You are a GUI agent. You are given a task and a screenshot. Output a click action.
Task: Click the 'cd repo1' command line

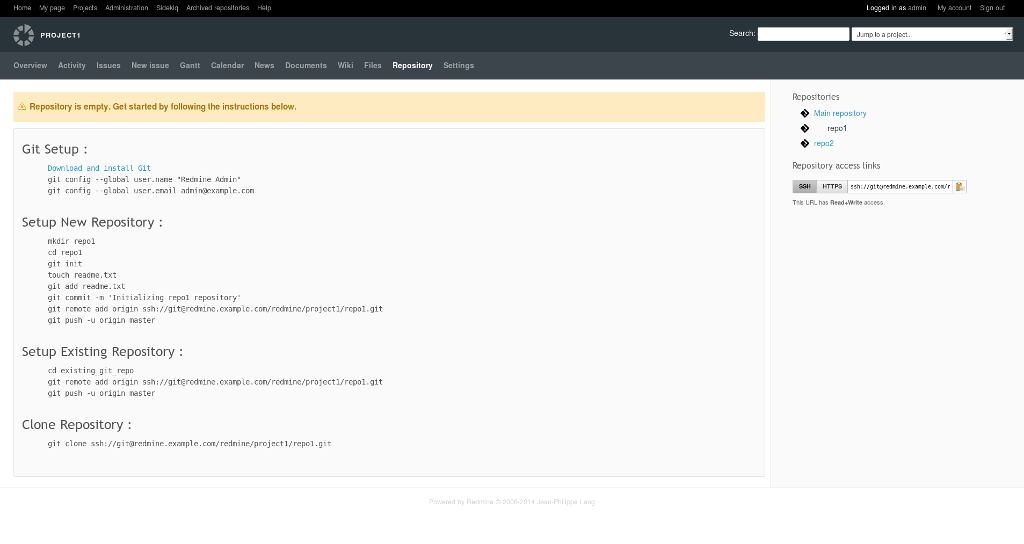(65, 252)
